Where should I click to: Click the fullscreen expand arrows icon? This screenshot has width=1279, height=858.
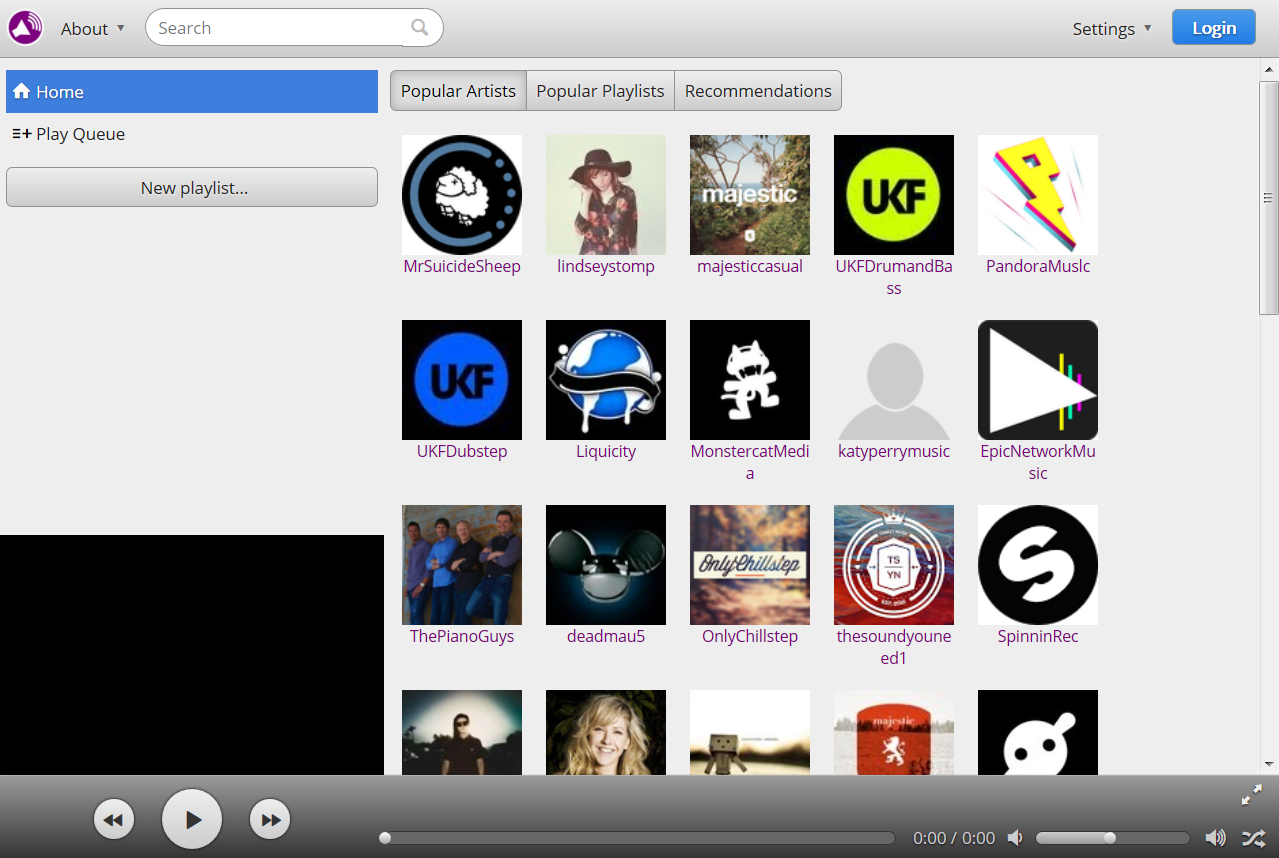click(x=1252, y=796)
